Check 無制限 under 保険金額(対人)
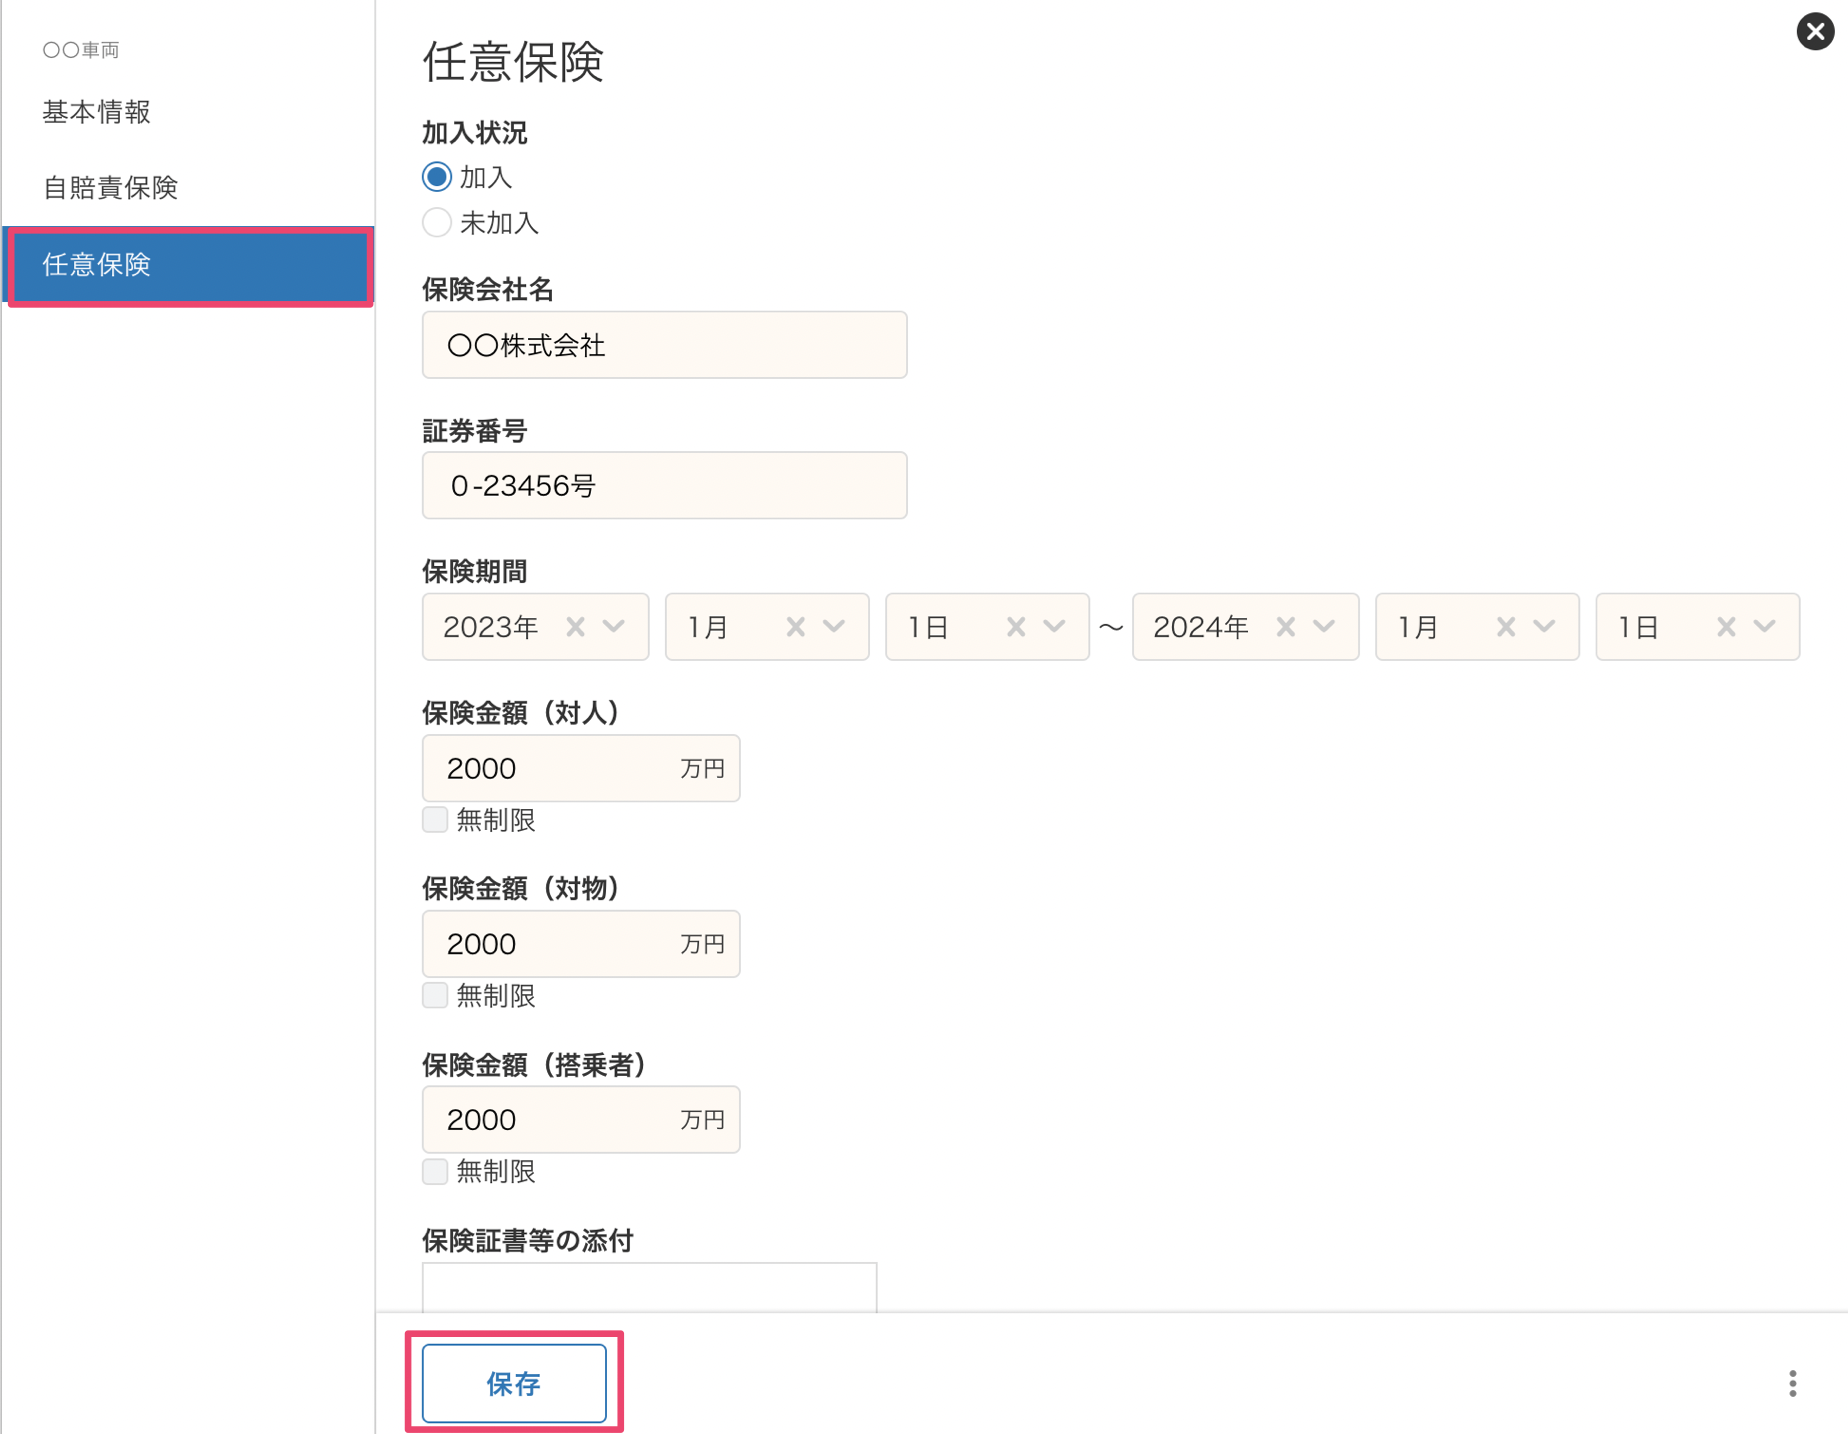Screen dimensions: 1848x1434 click(435, 820)
